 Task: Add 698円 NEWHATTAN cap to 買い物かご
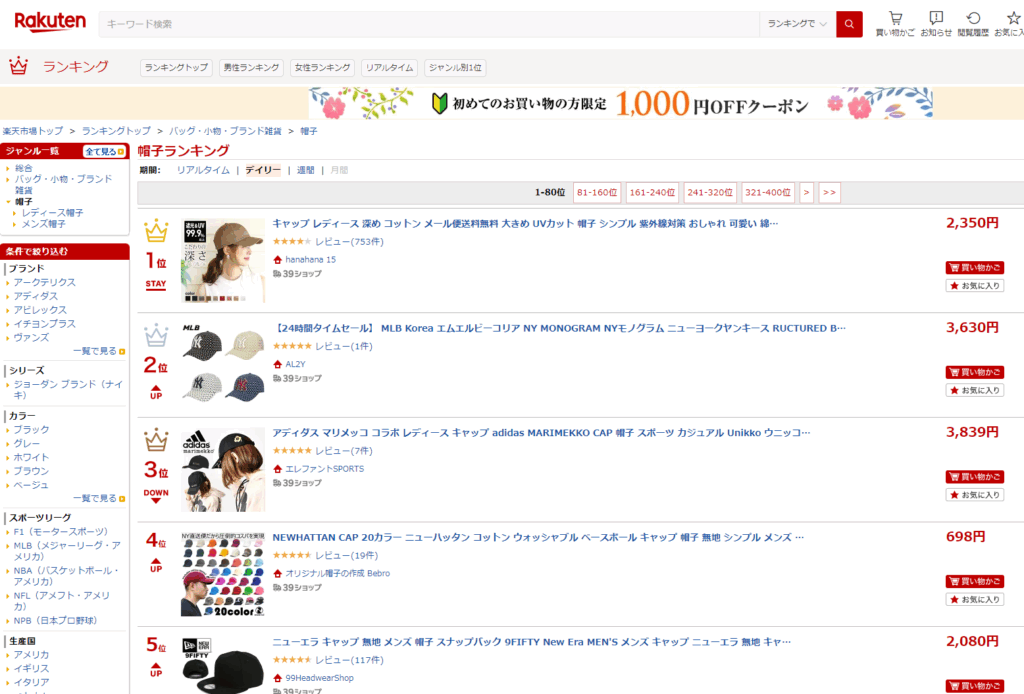tap(975, 581)
